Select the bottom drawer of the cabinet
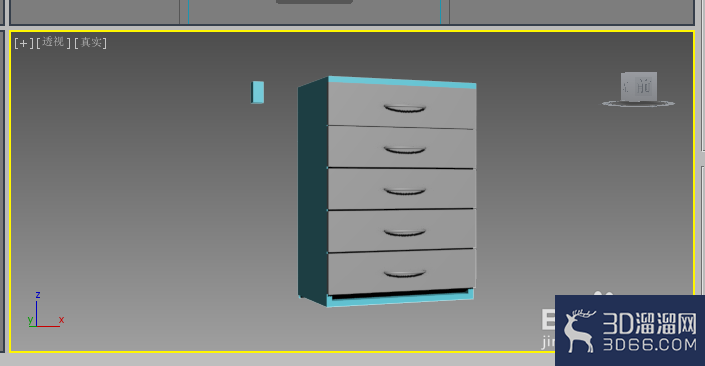This screenshot has width=705, height=366. coord(402,272)
